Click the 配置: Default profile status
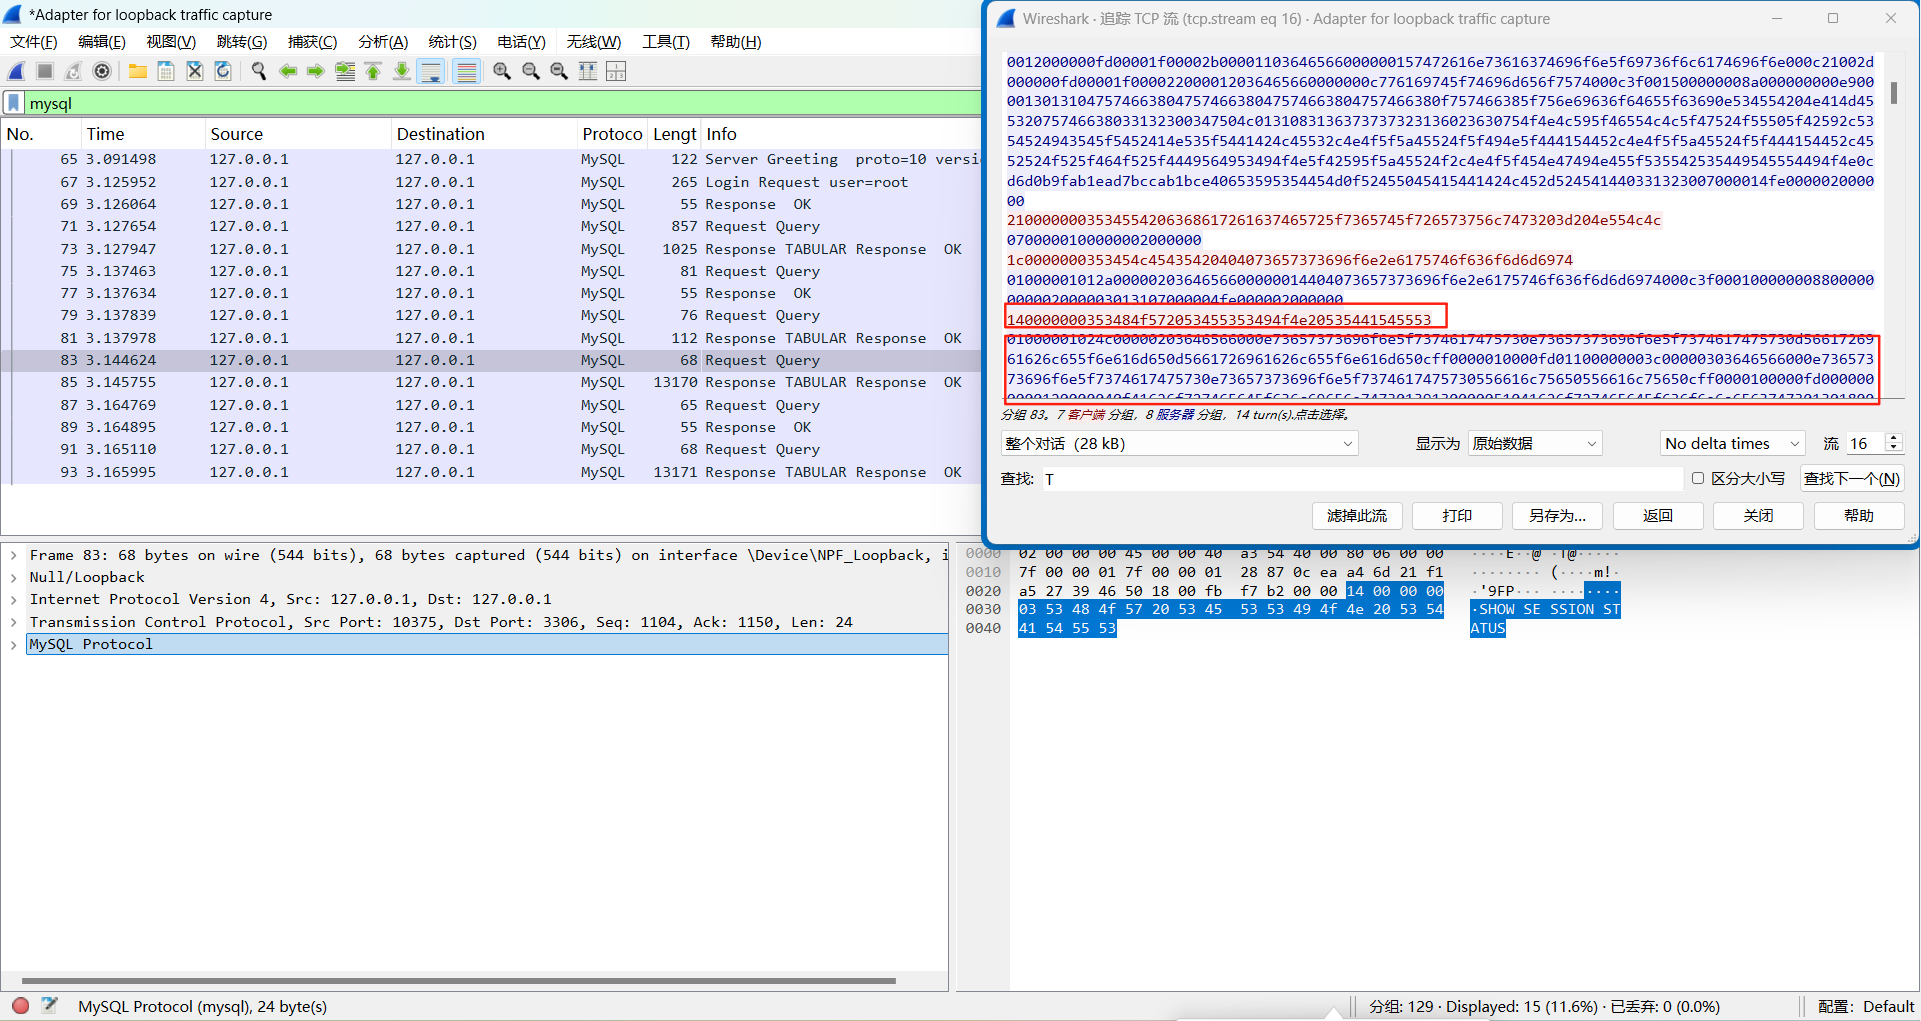Screen dimensions: 1921x1021 click(x=1865, y=1006)
